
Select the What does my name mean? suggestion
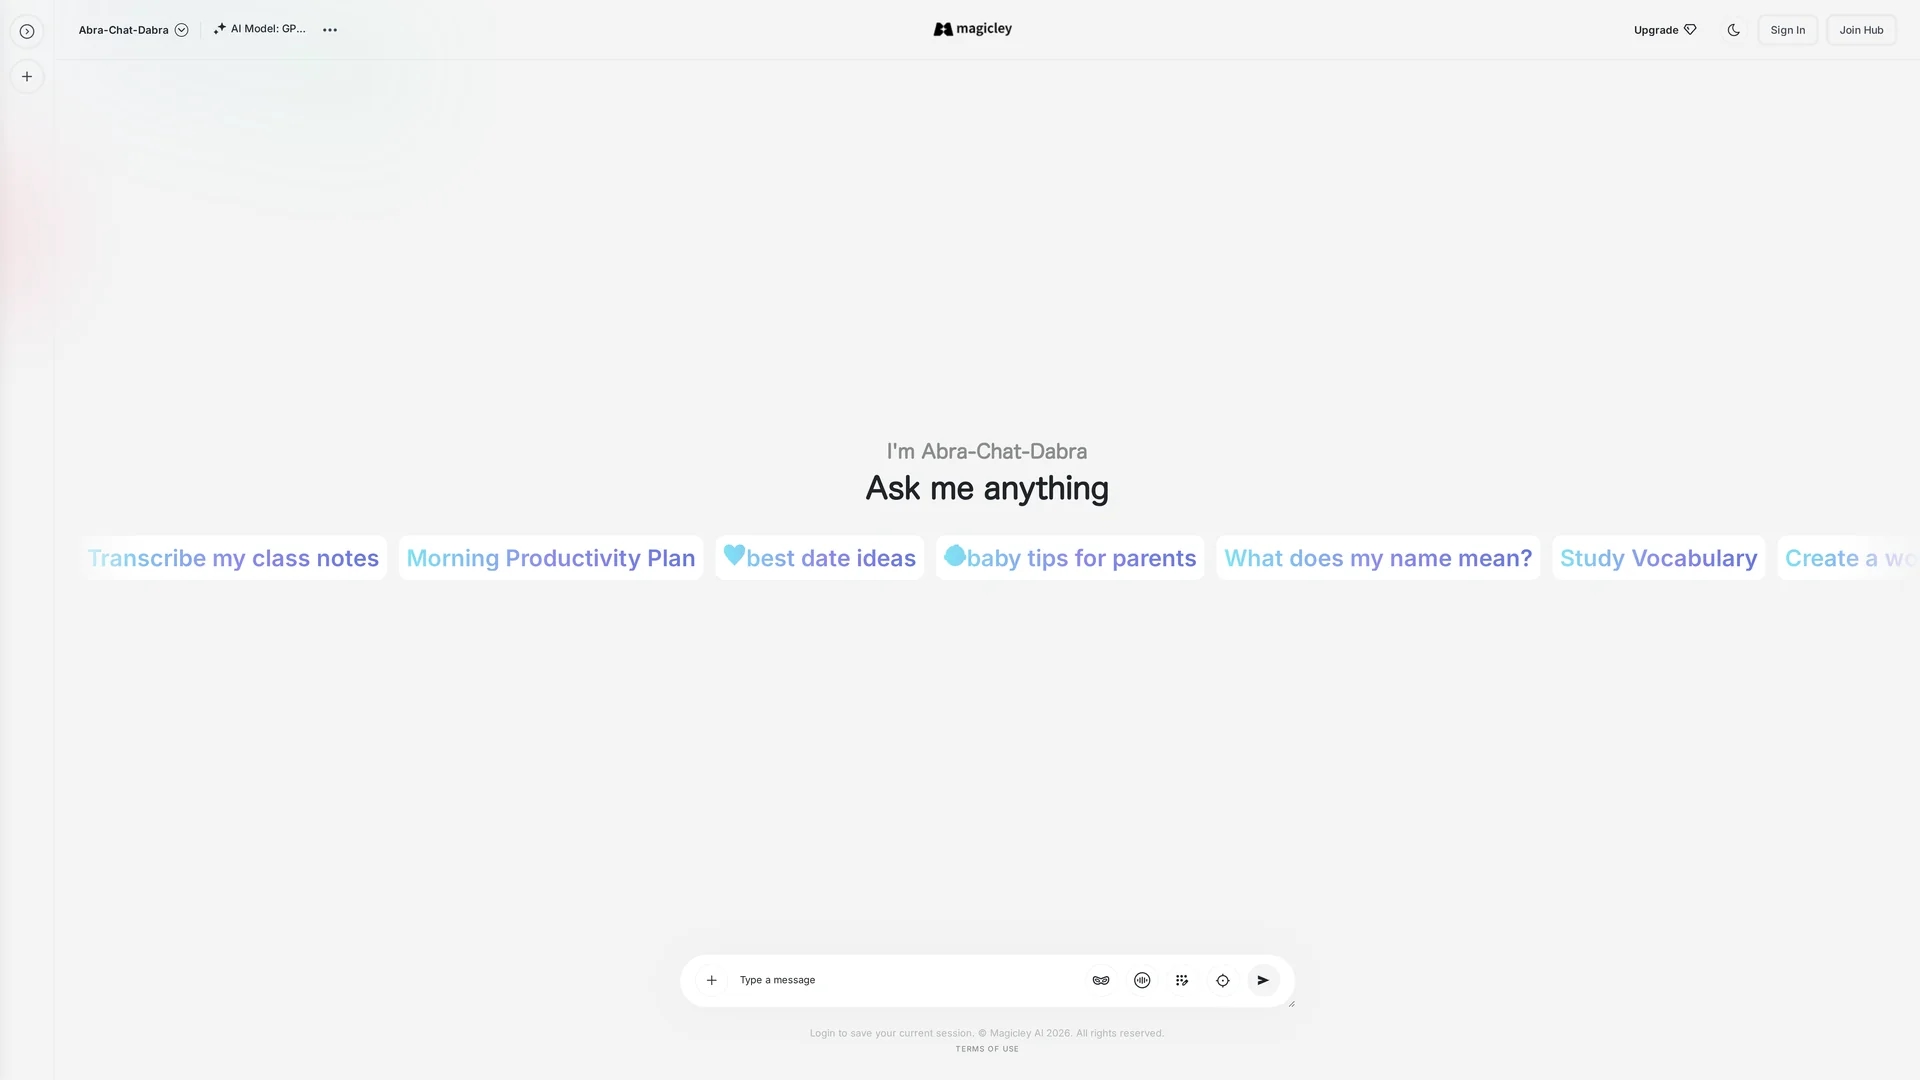(x=1378, y=558)
